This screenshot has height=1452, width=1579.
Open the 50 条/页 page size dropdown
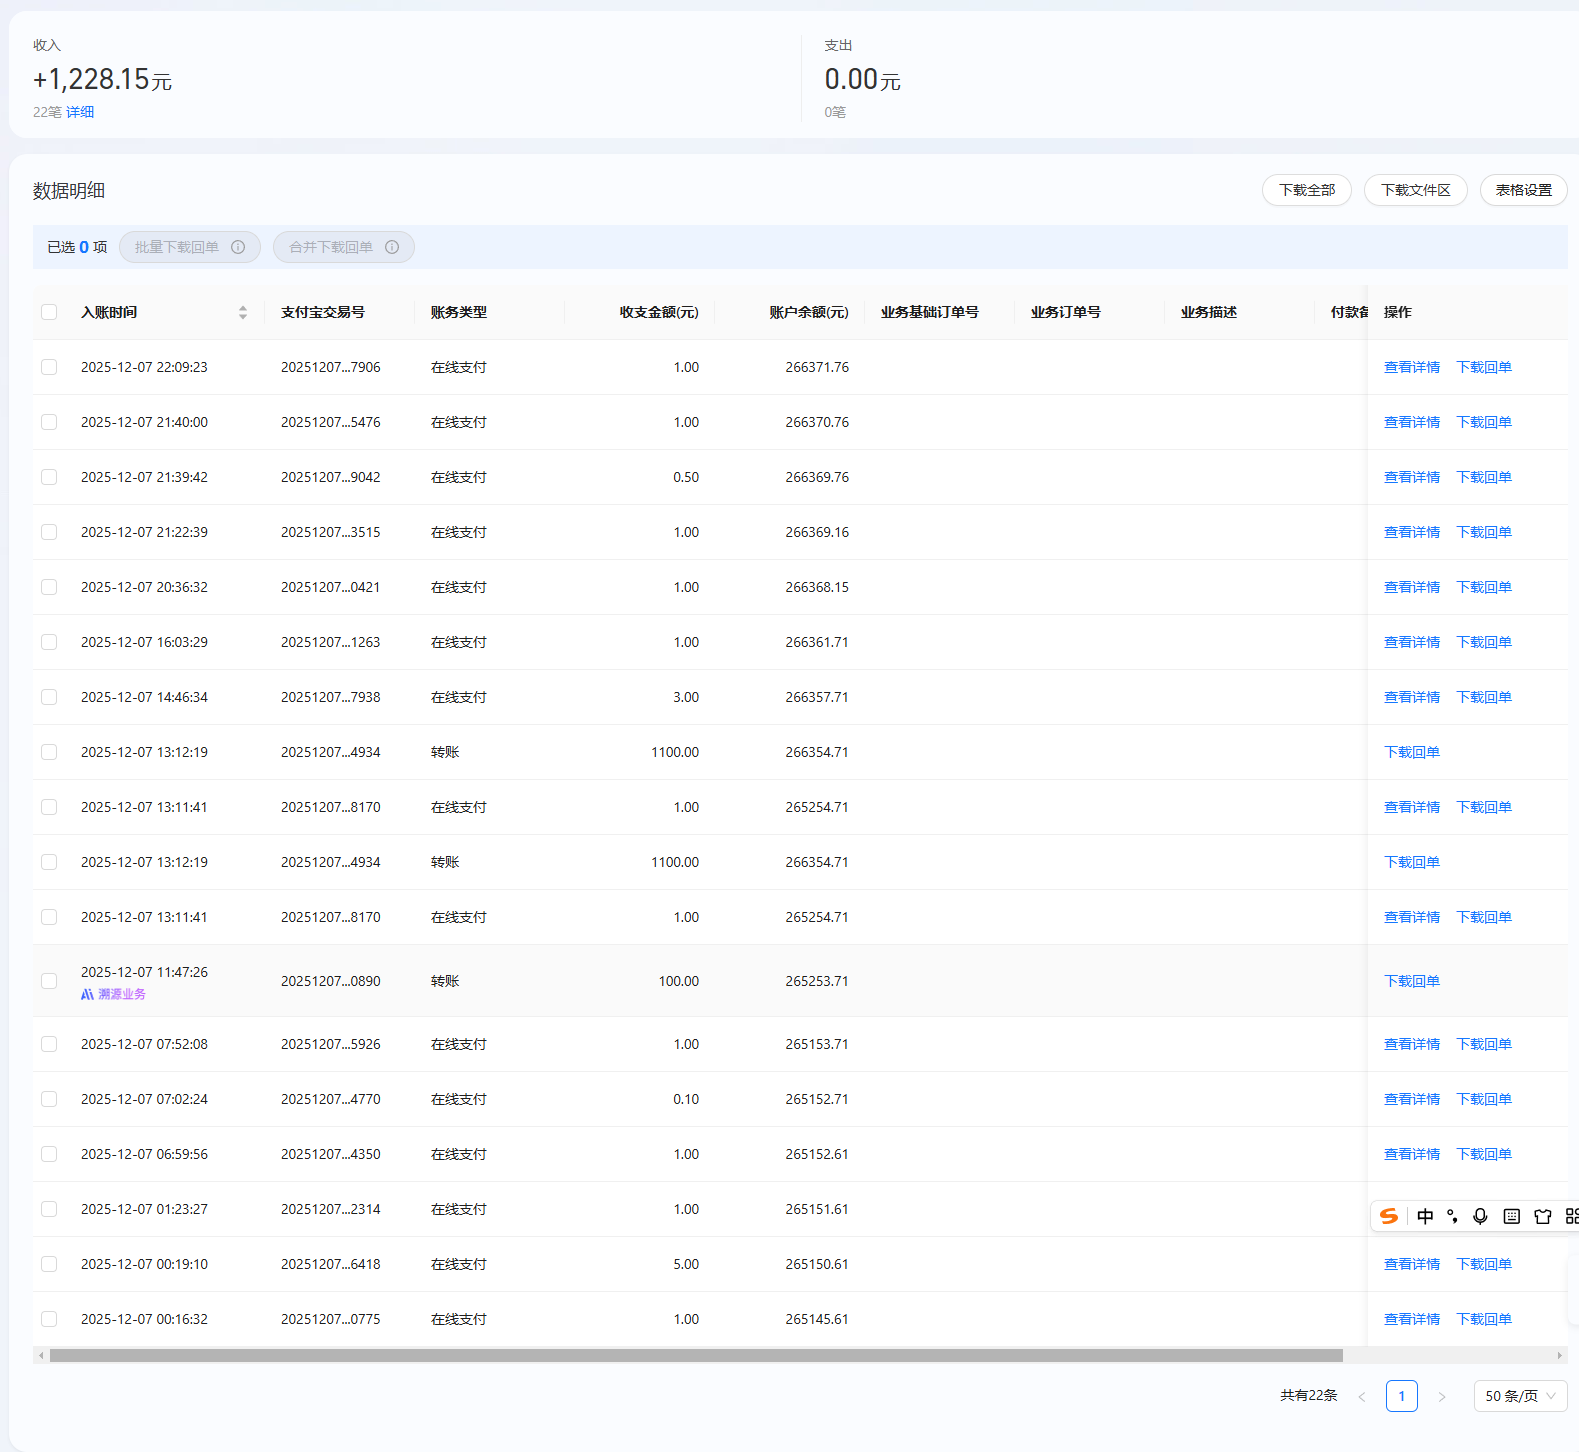1520,1396
